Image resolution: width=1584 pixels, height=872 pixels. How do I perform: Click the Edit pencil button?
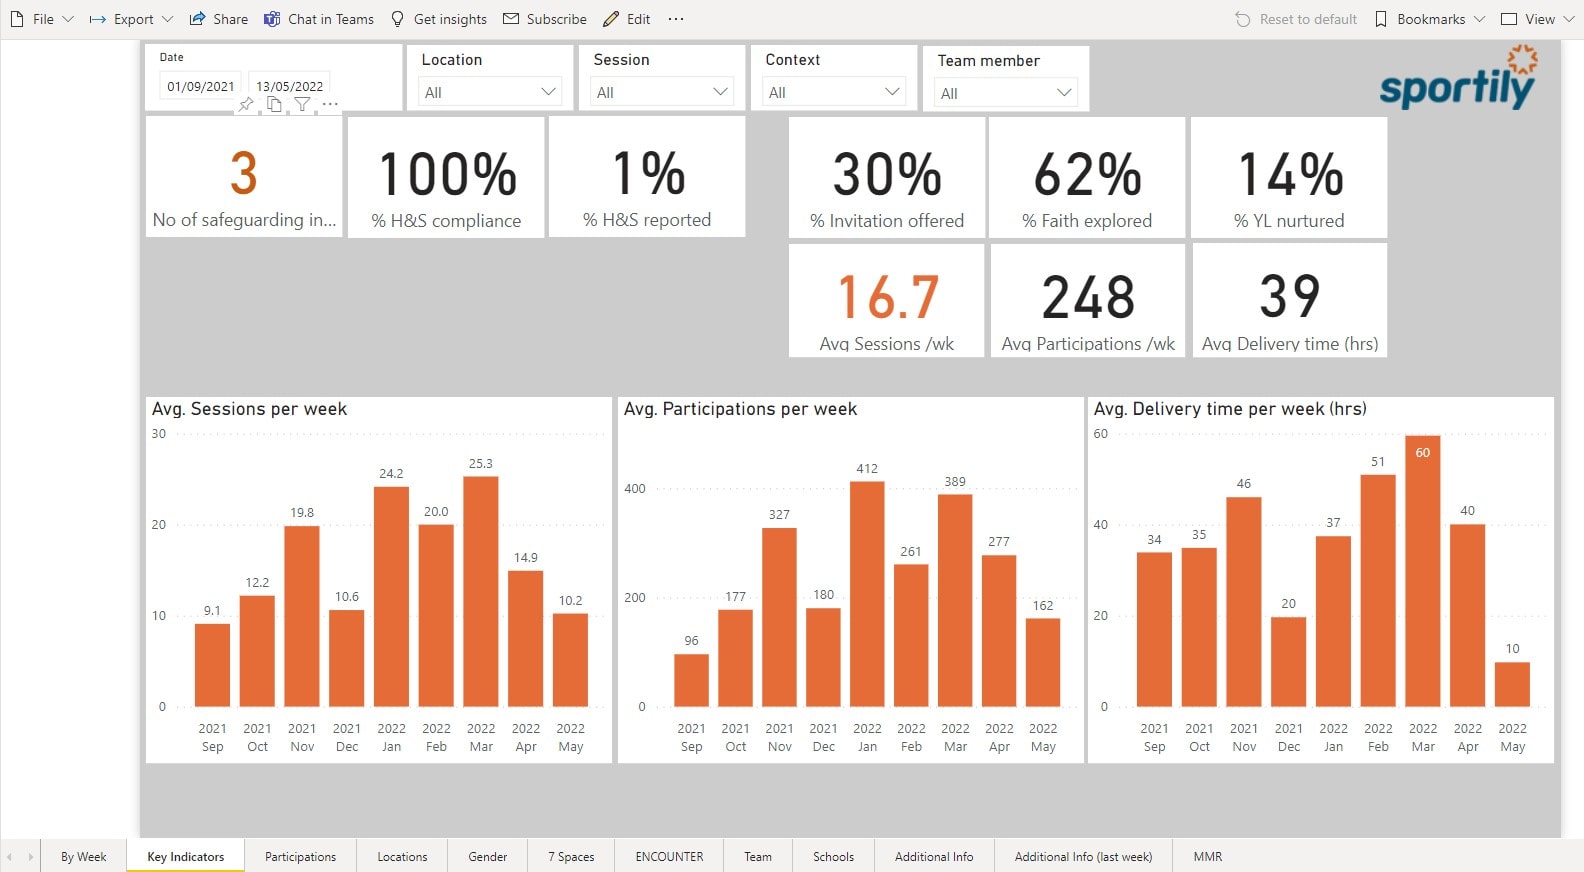point(627,19)
